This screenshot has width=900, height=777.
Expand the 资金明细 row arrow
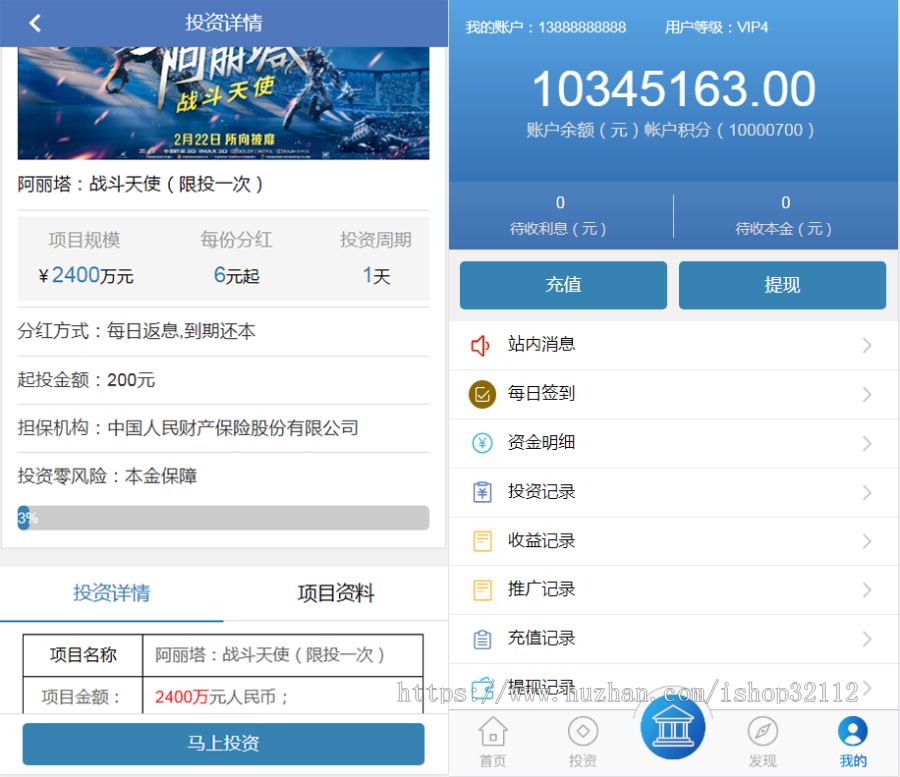[x=866, y=442]
